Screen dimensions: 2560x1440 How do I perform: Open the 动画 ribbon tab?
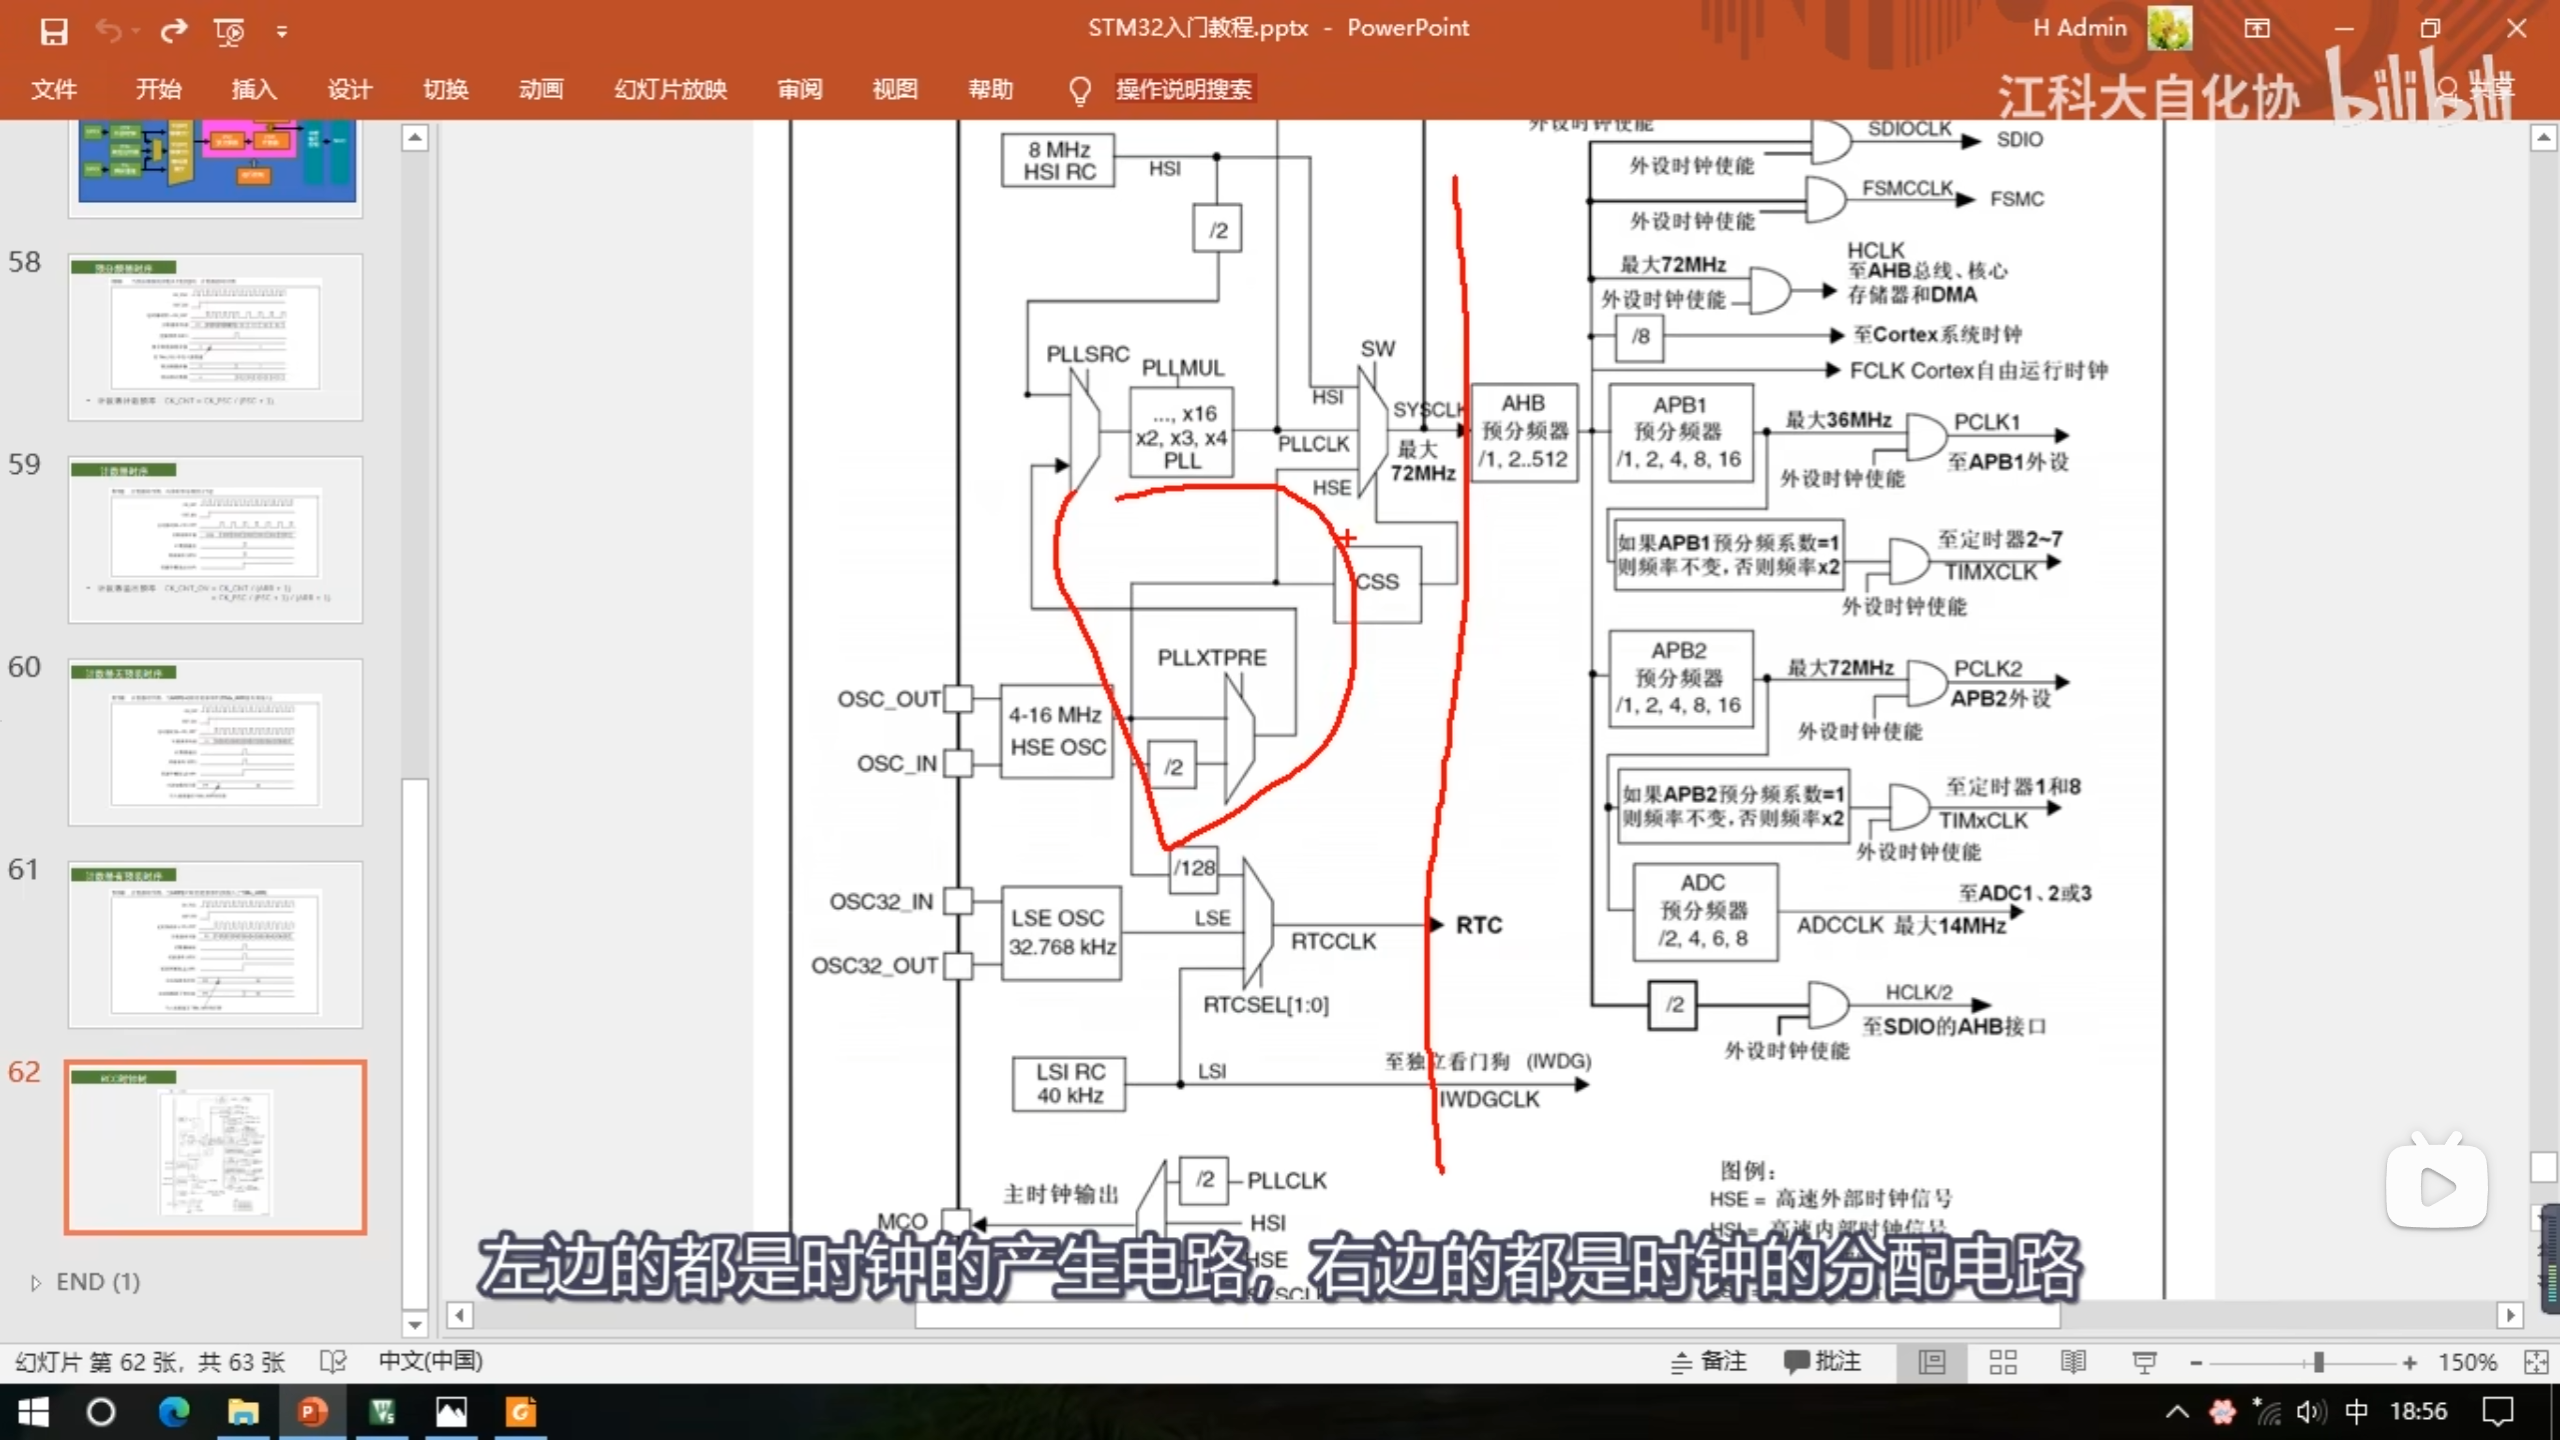(540, 90)
